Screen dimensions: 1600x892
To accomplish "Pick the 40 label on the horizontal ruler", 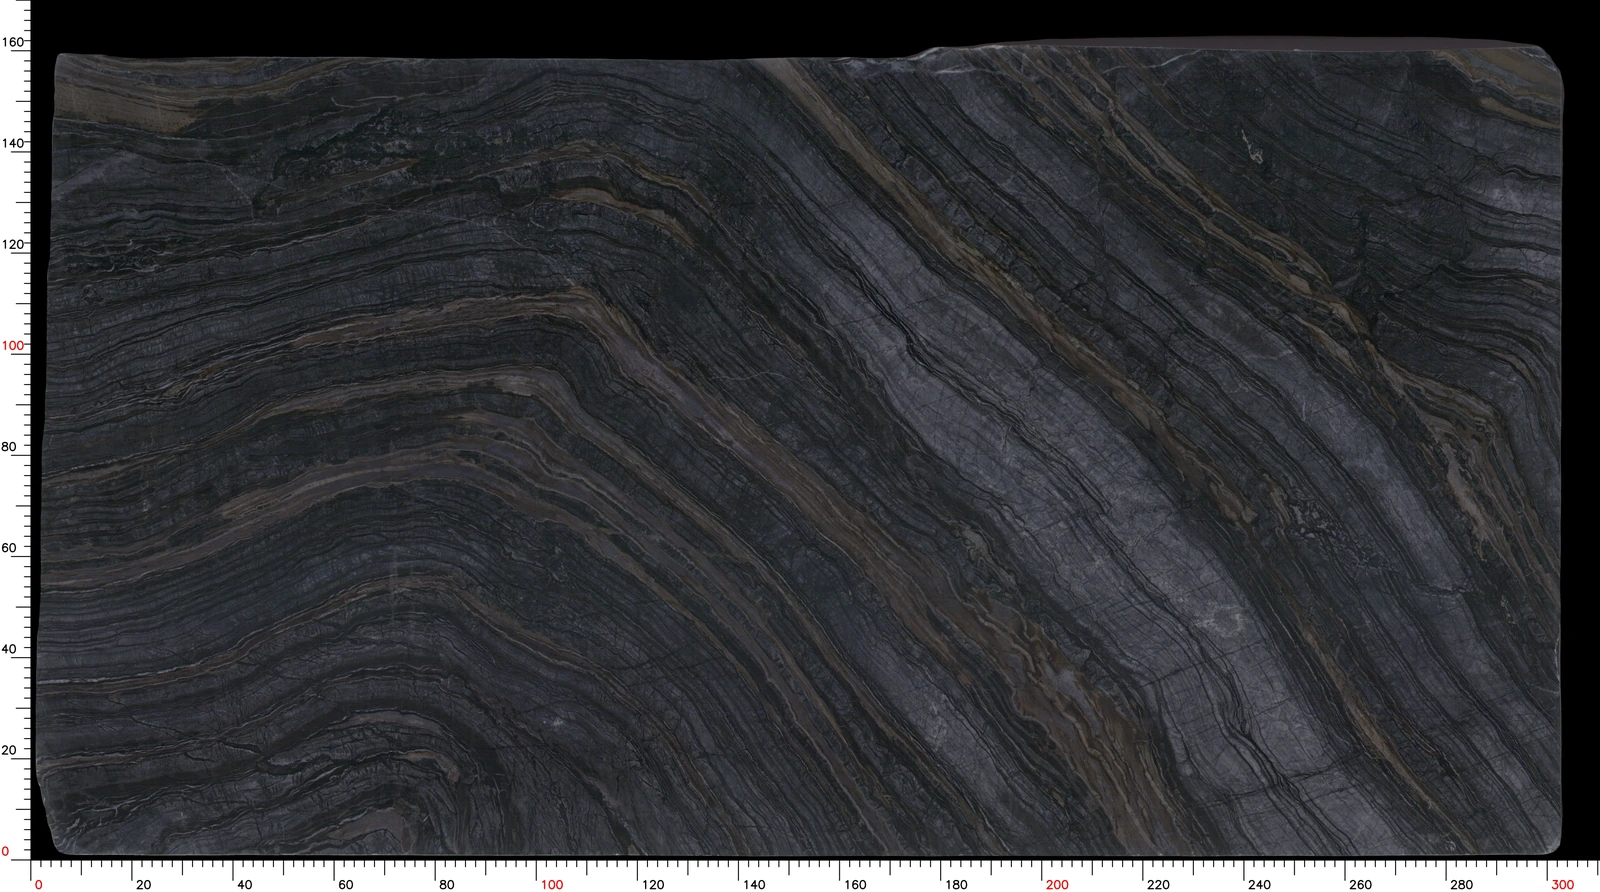I will 245,884.
